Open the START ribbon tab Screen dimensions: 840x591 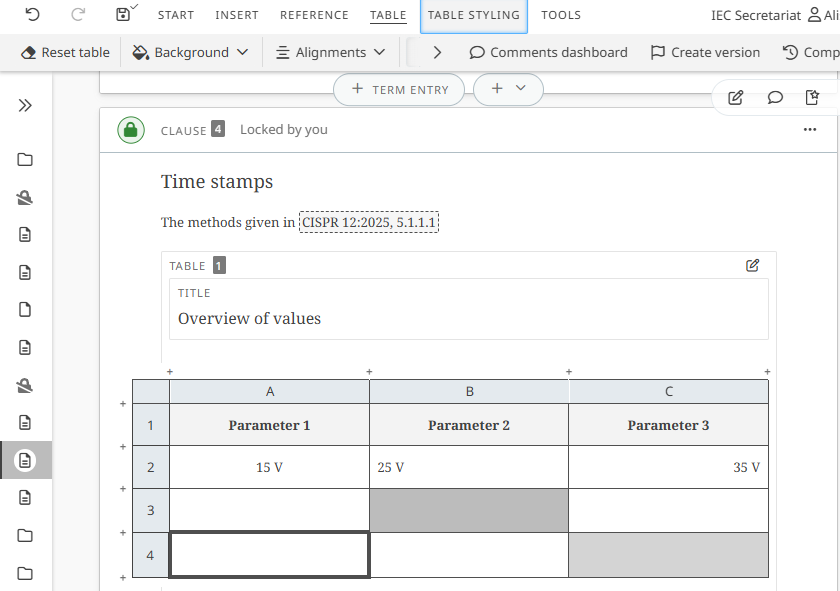click(x=176, y=15)
